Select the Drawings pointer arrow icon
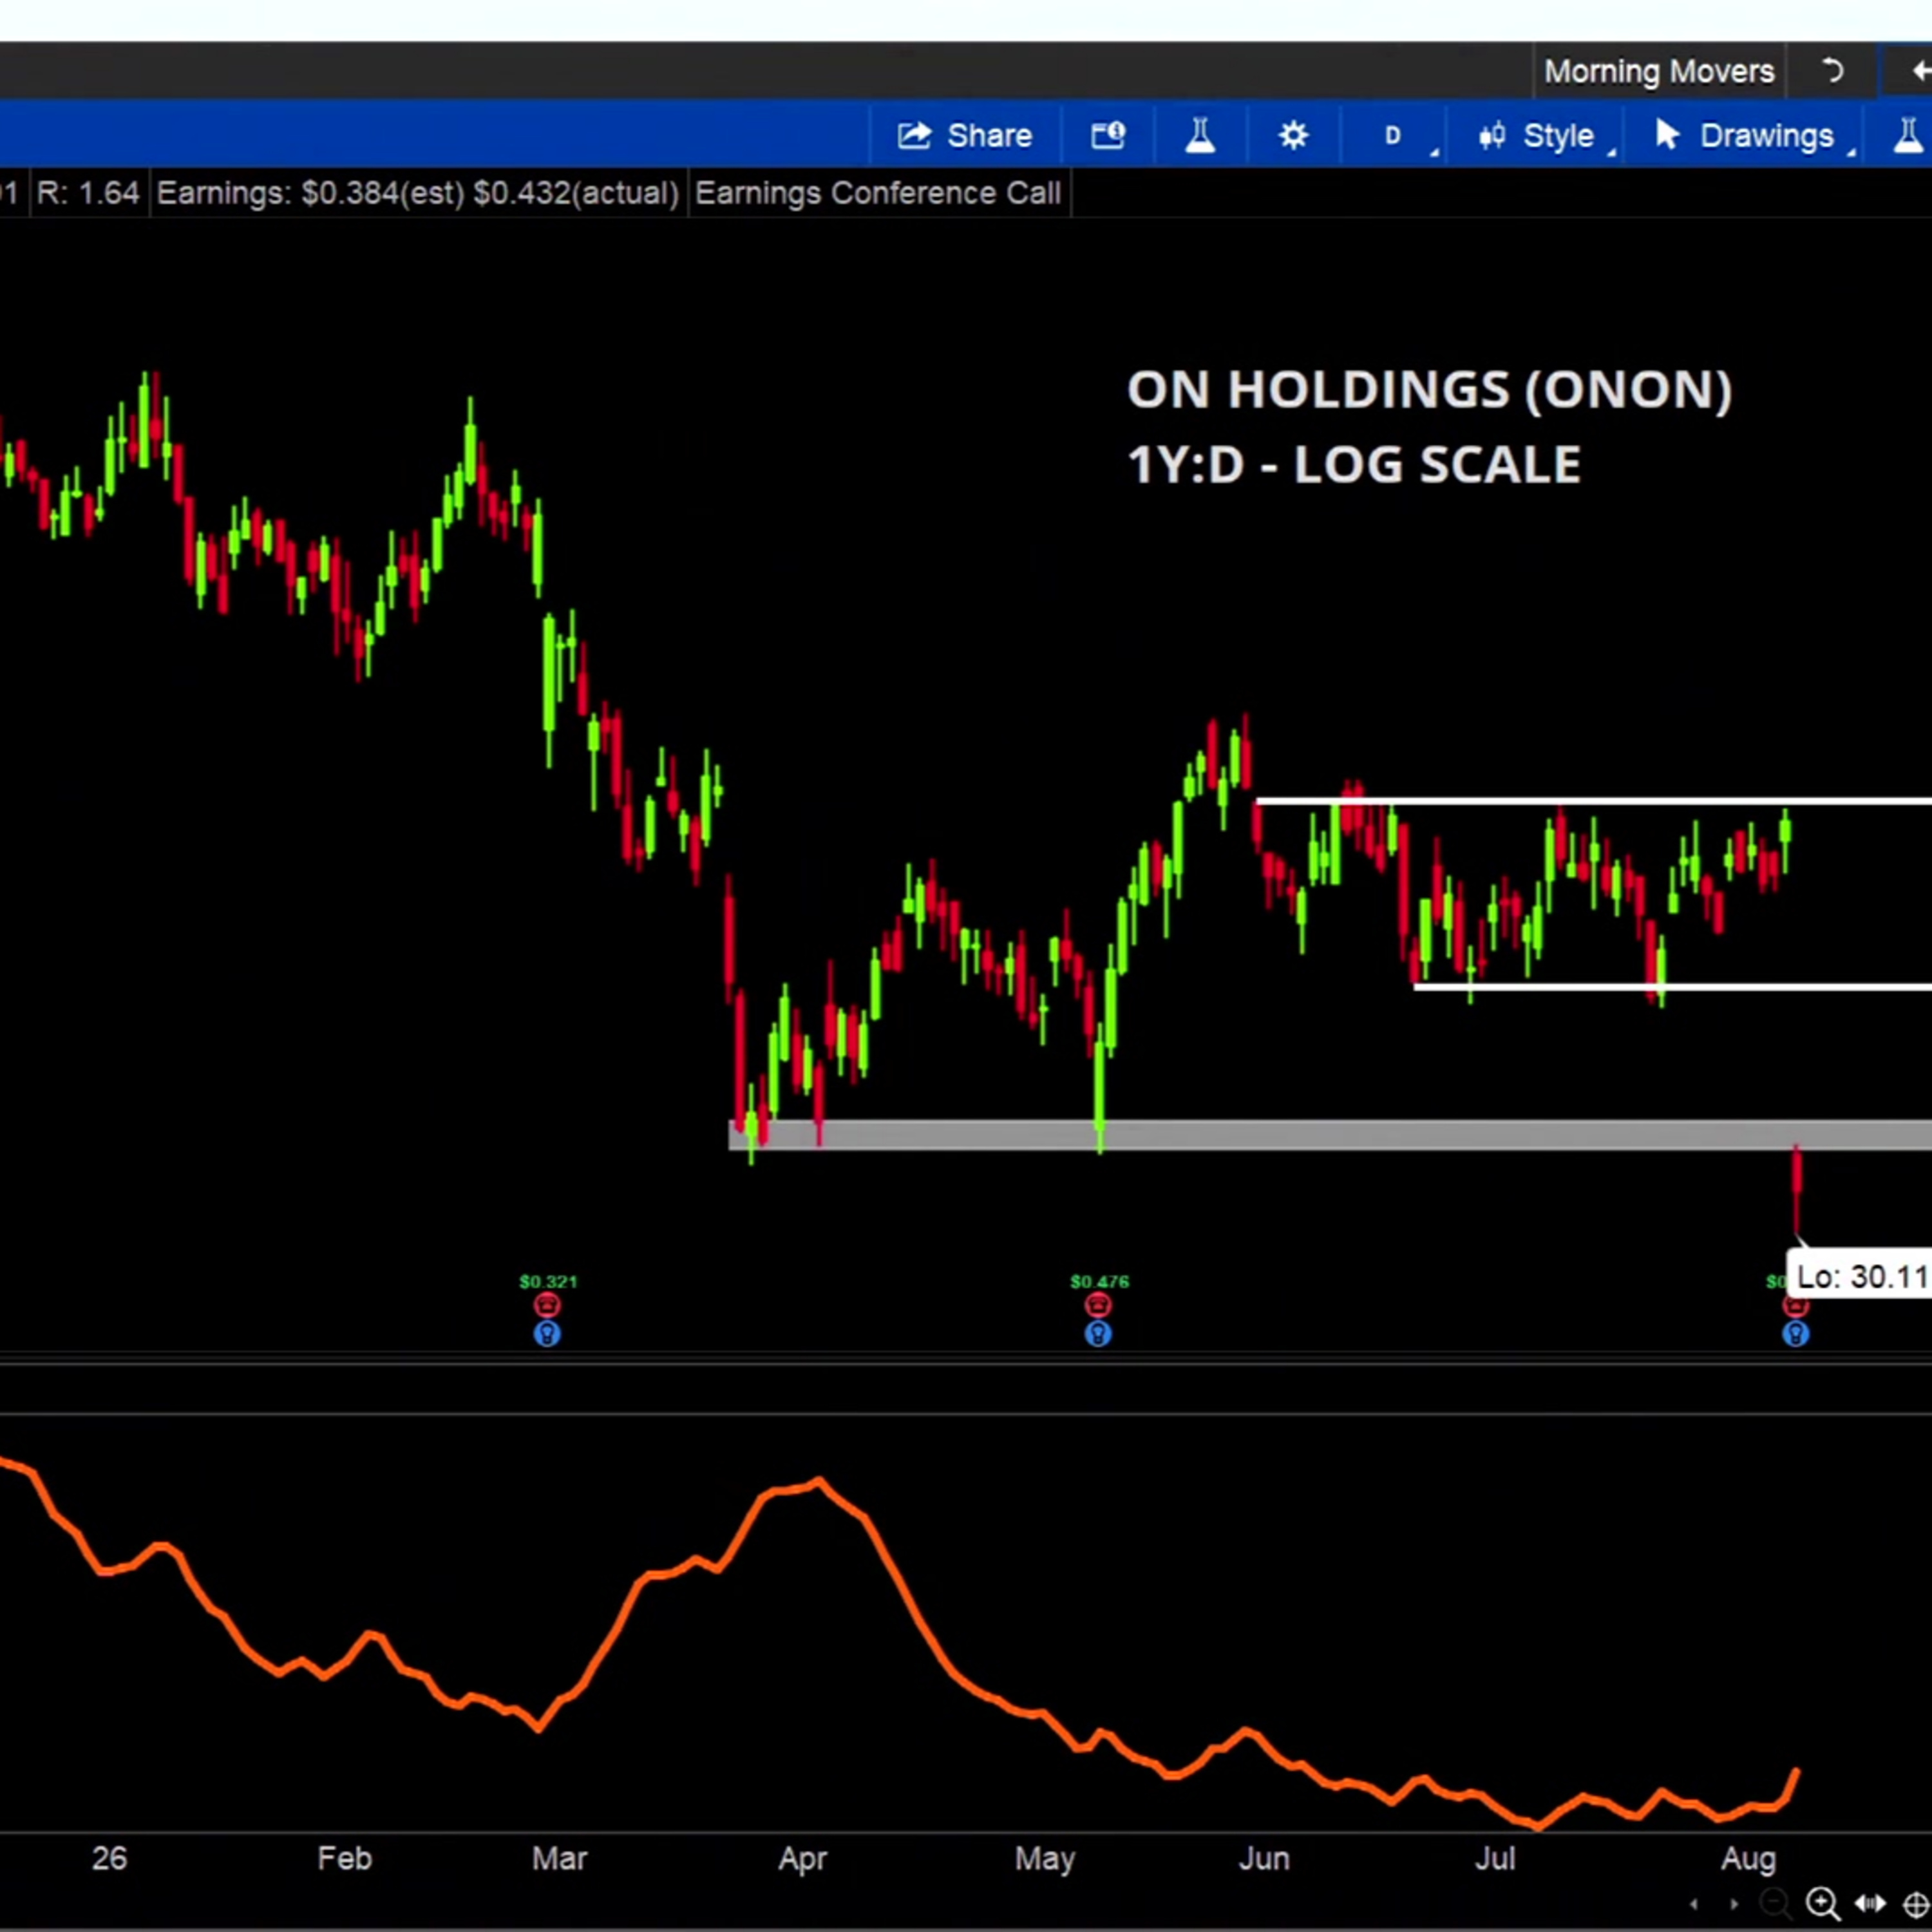Viewport: 1932px width, 1932px height. click(1667, 134)
